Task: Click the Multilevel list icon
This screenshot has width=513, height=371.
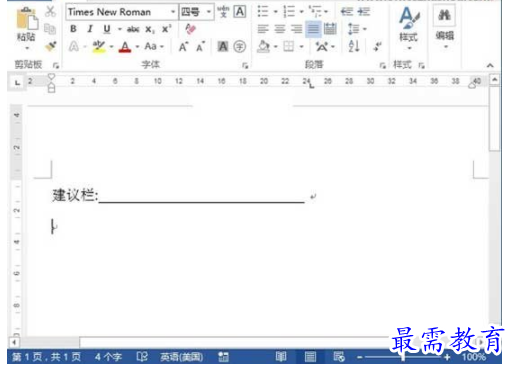Action: pos(315,12)
